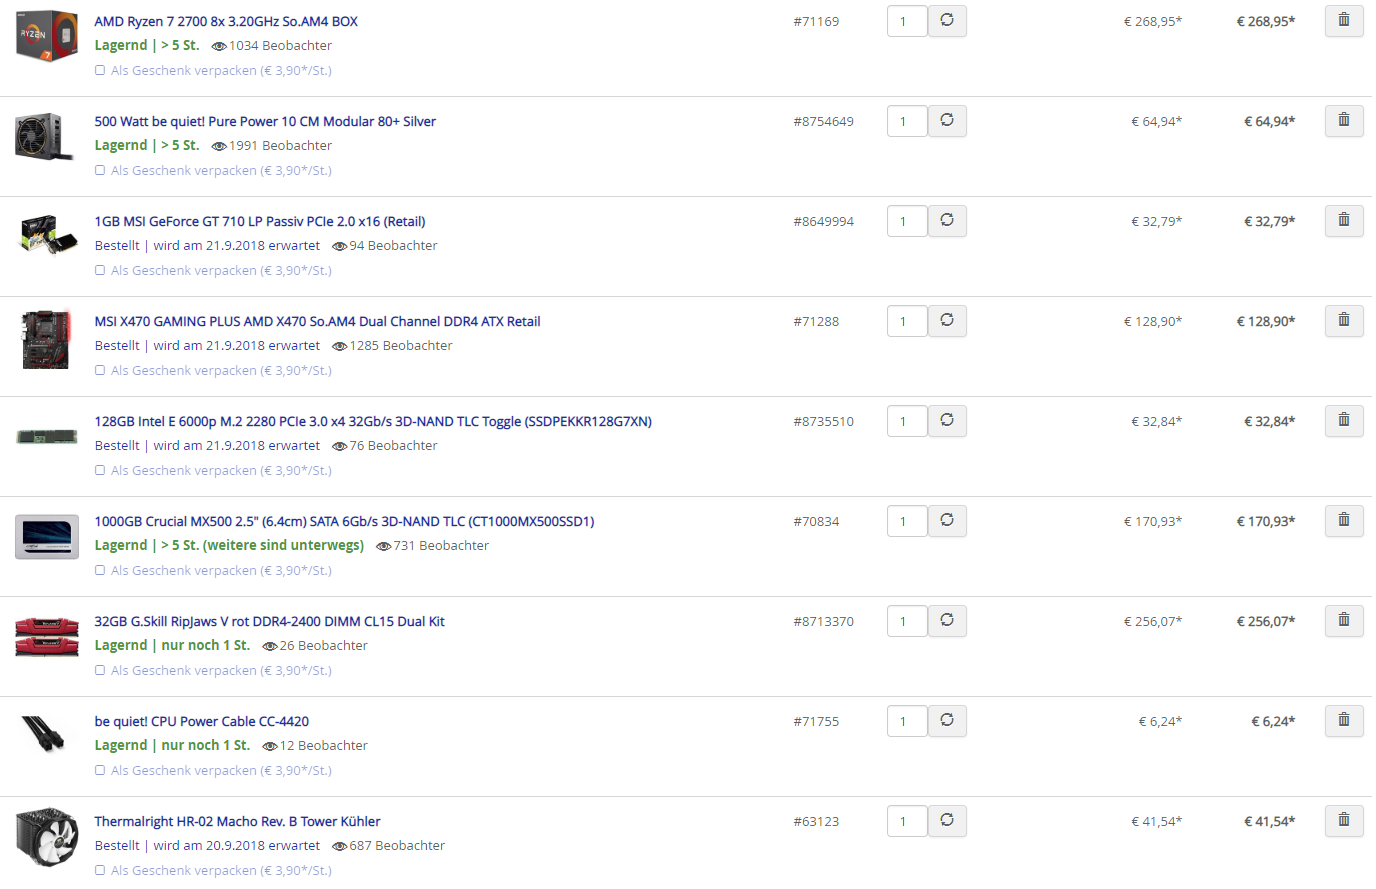Open the AMD Ryzen 7 2700 product link
1376x889 pixels.
click(226, 21)
